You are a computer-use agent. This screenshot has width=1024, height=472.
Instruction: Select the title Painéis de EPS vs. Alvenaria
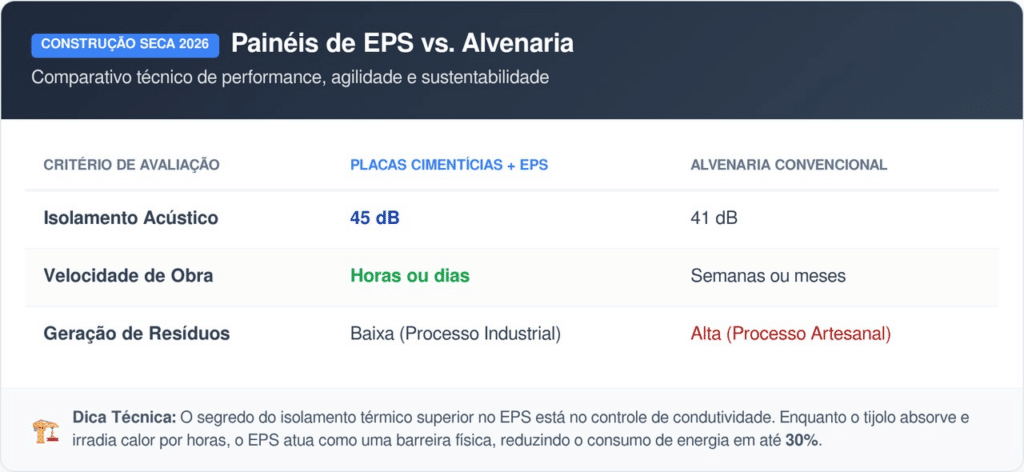click(402, 44)
